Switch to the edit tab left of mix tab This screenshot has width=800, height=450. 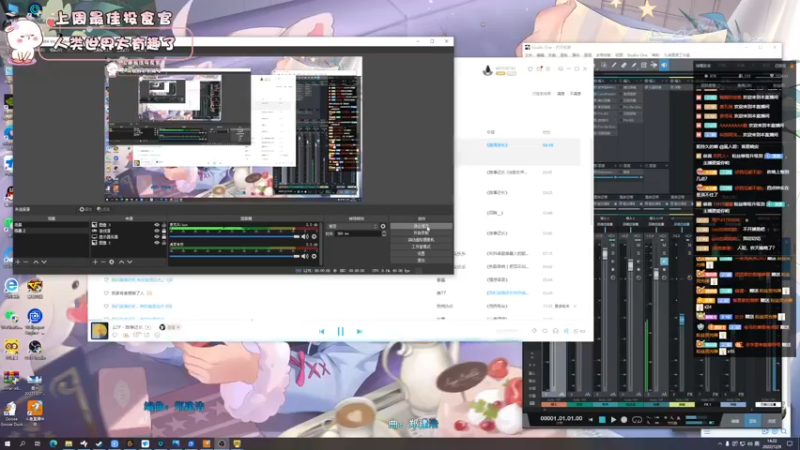[x=735, y=421]
